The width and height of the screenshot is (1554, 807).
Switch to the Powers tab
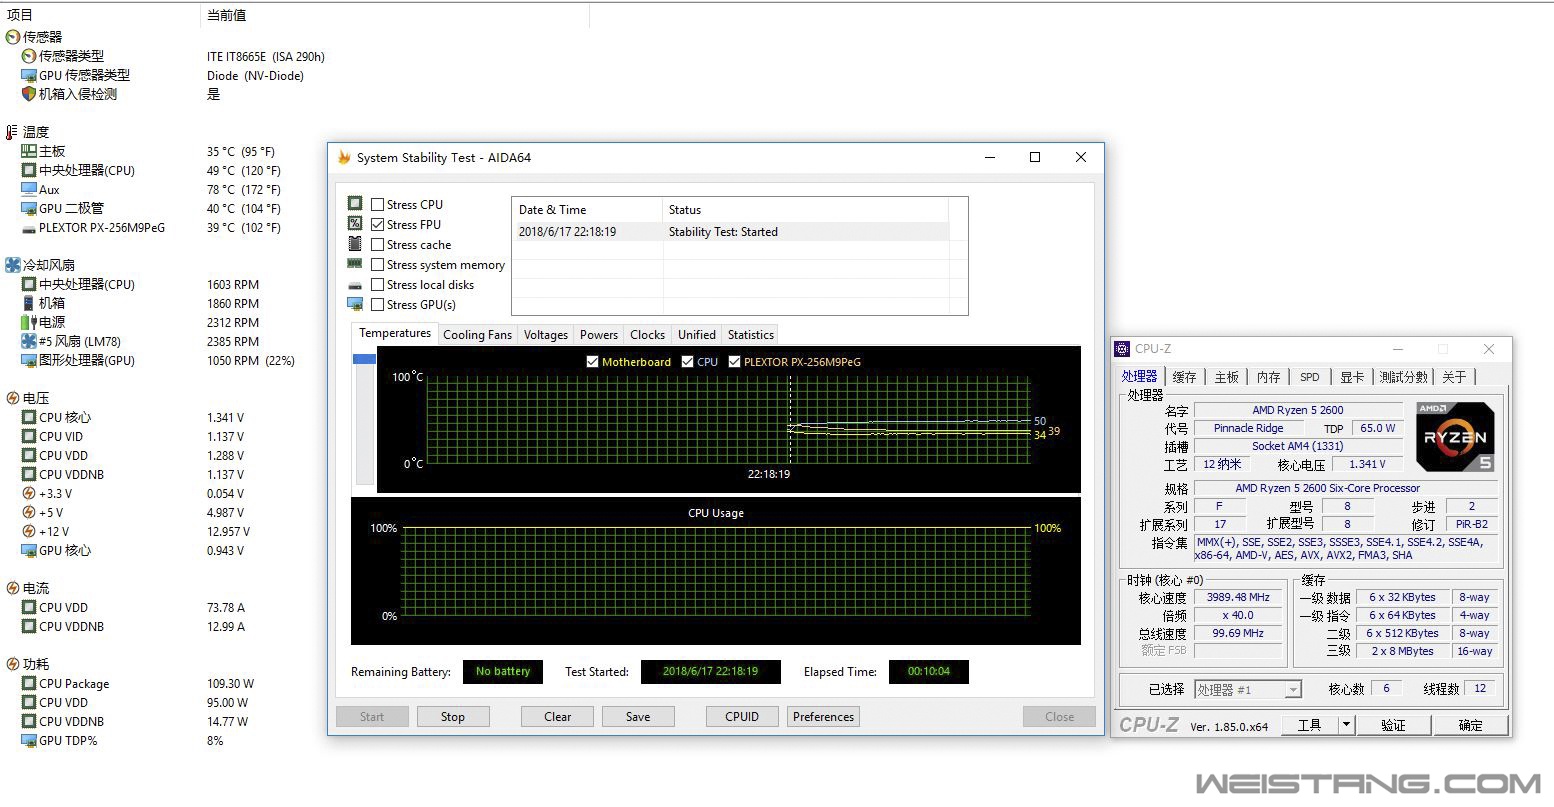pyautogui.click(x=599, y=335)
